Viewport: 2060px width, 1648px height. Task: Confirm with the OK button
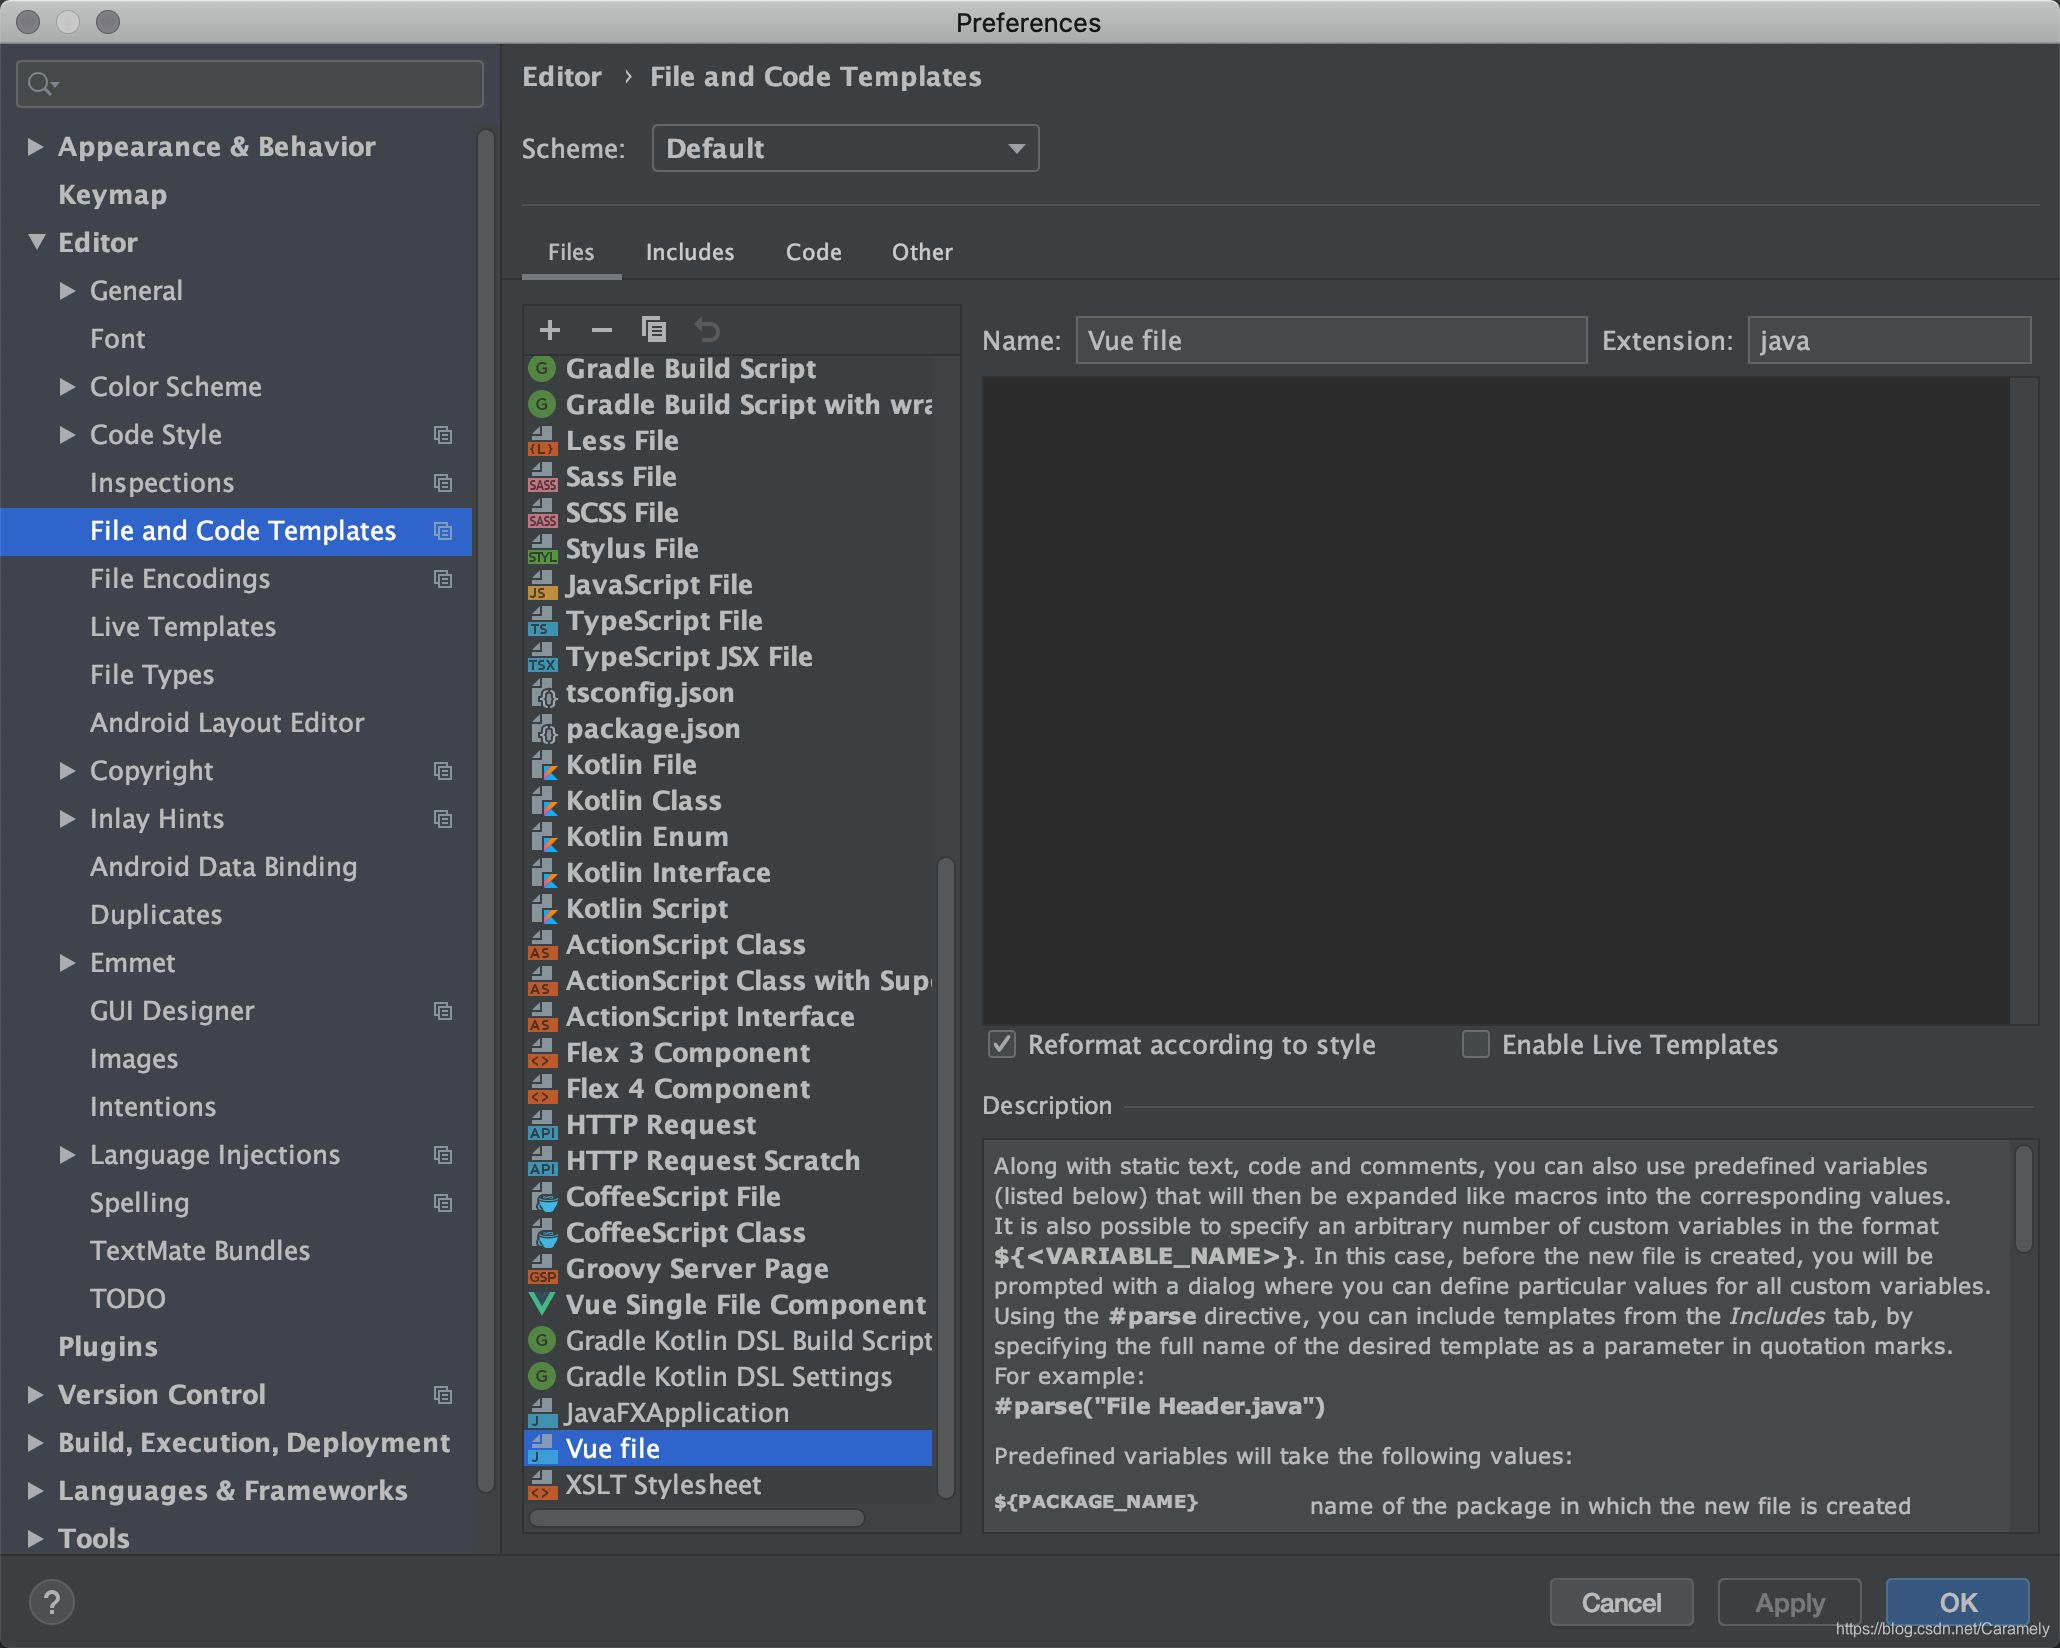tap(1957, 1602)
